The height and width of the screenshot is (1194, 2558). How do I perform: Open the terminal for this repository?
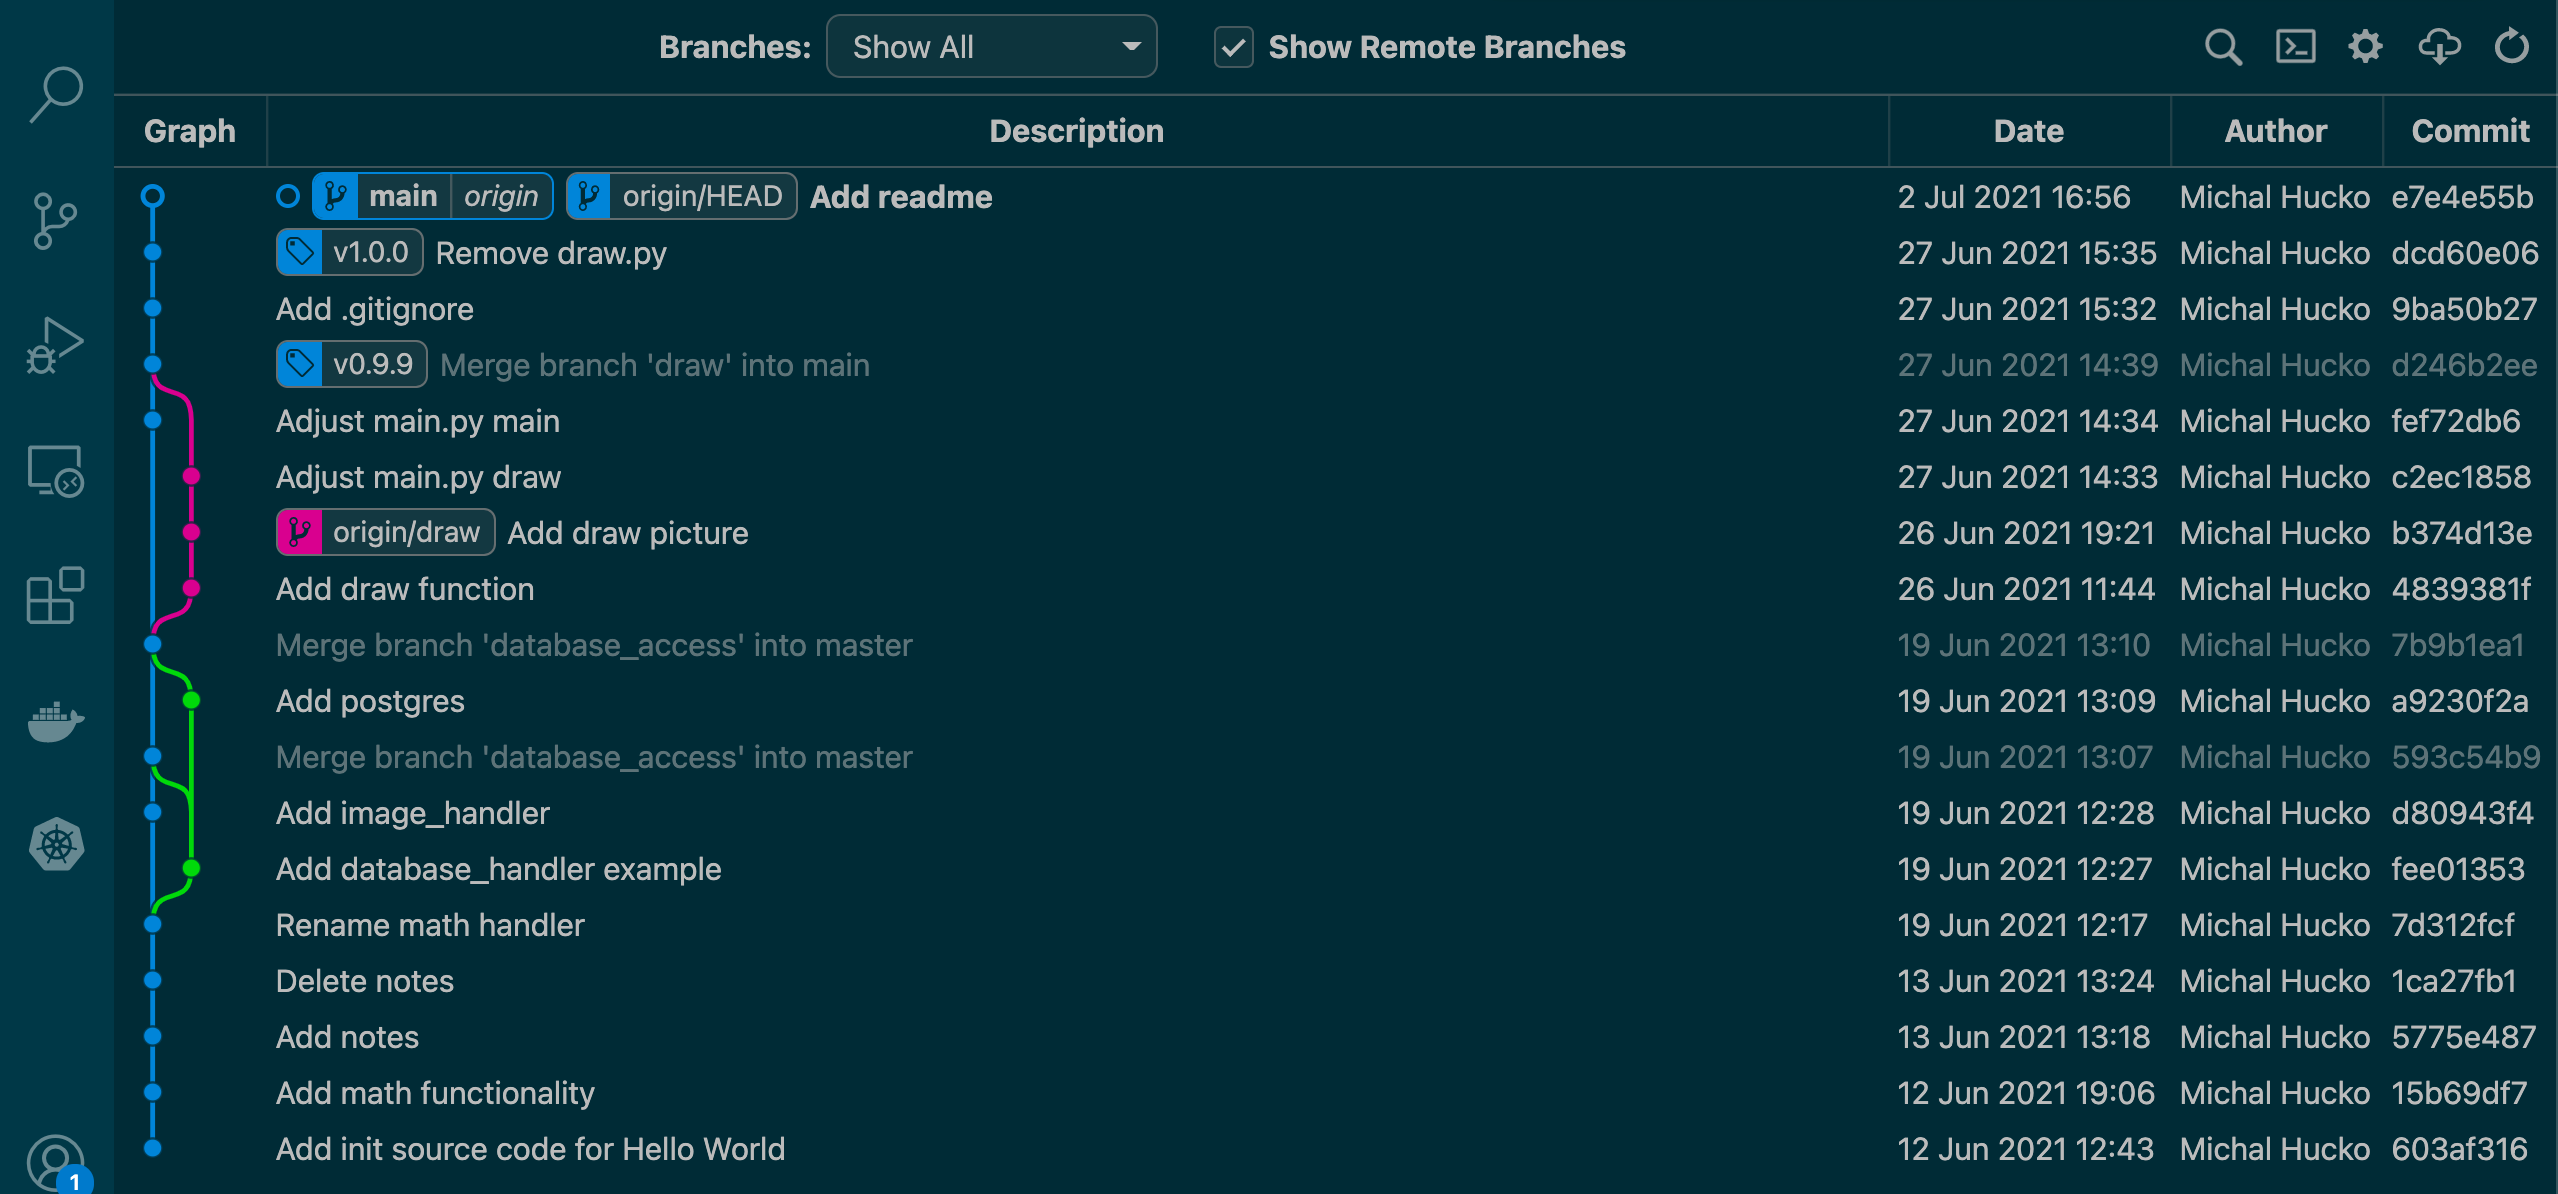(x=2295, y=47)
